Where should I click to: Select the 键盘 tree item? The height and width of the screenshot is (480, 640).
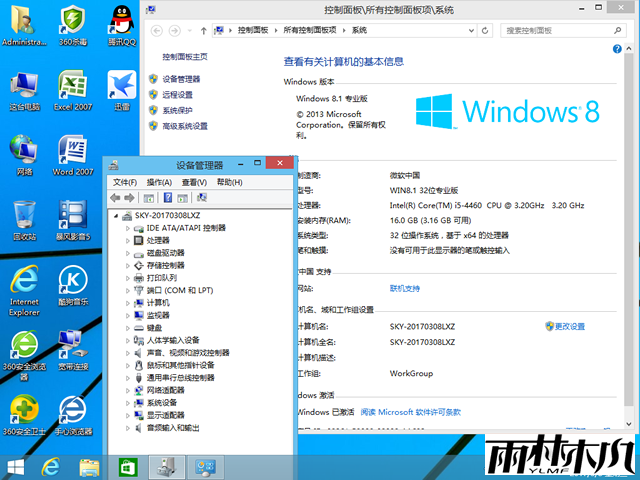coord(154,328)
